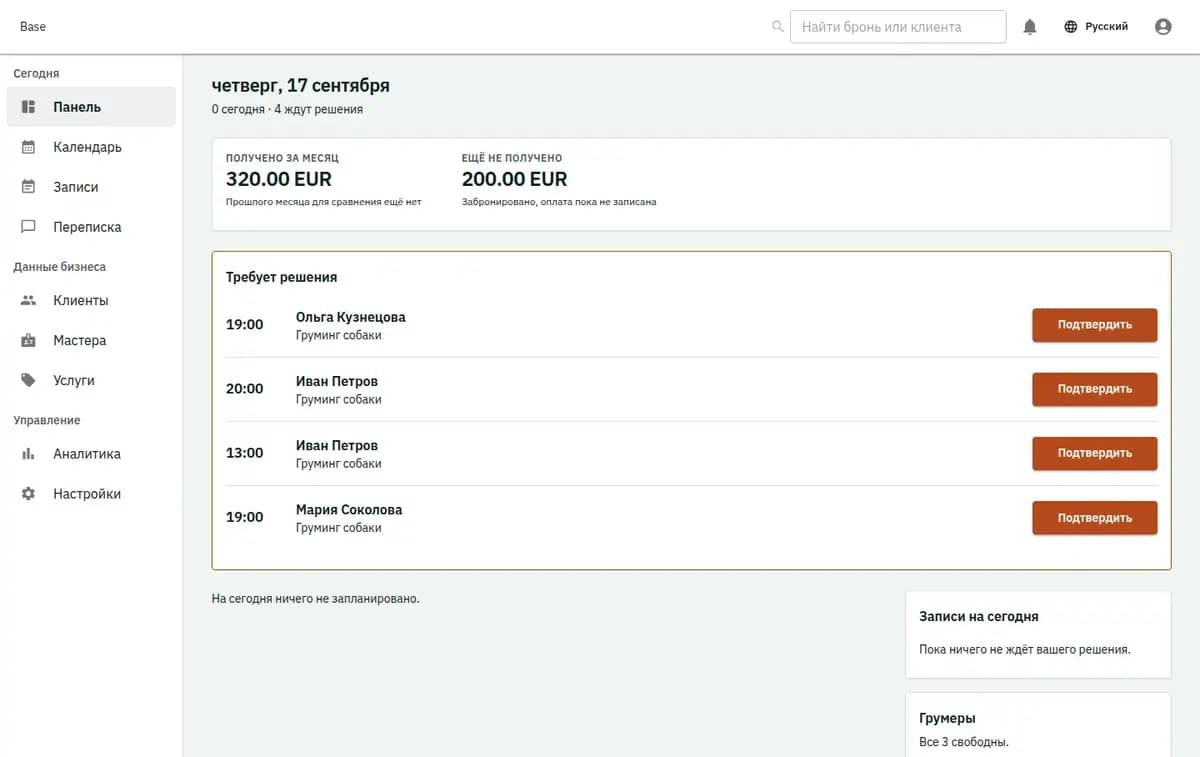Confirm Ольга Кузнецова's 19:00 booking
This screenshot has width=1200, height=757.
click(x=1095, y=325)
